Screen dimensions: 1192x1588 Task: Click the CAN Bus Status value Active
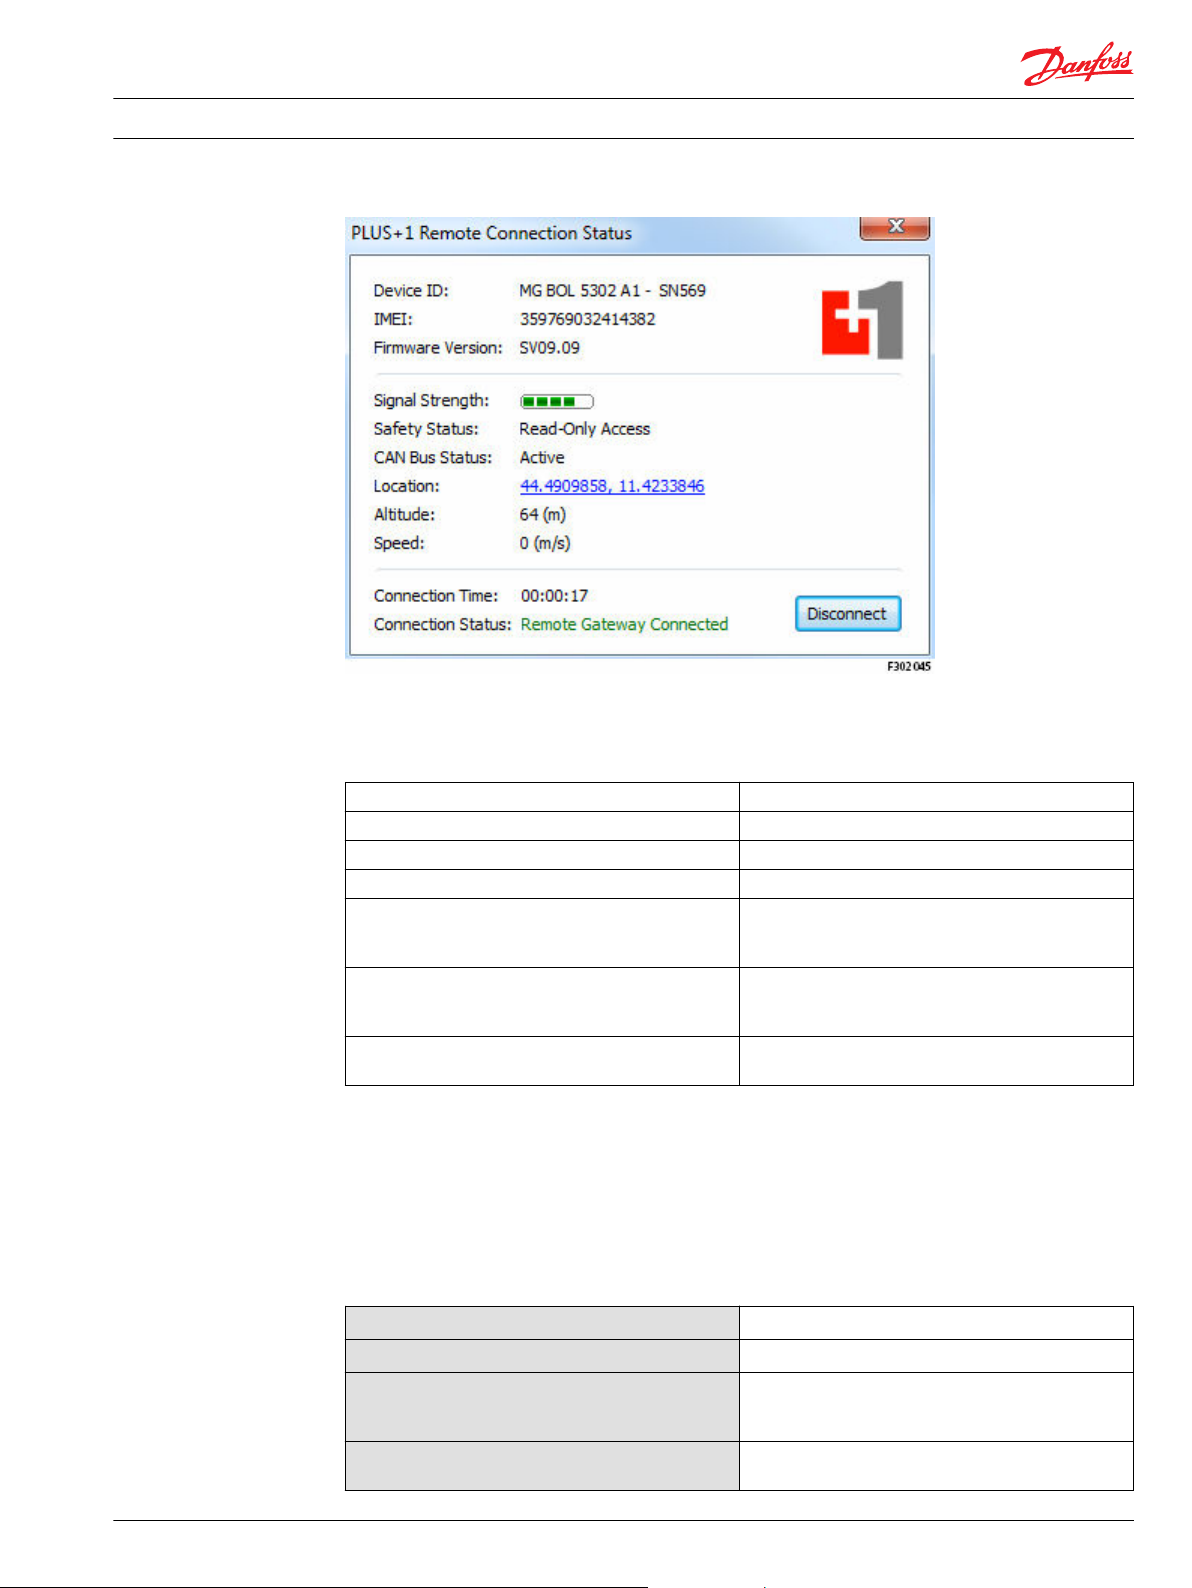542,458
